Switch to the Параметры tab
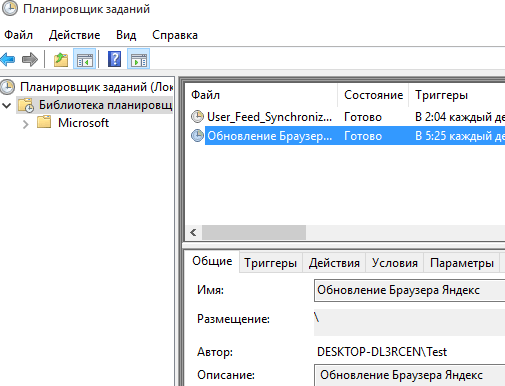 [462, 263]
